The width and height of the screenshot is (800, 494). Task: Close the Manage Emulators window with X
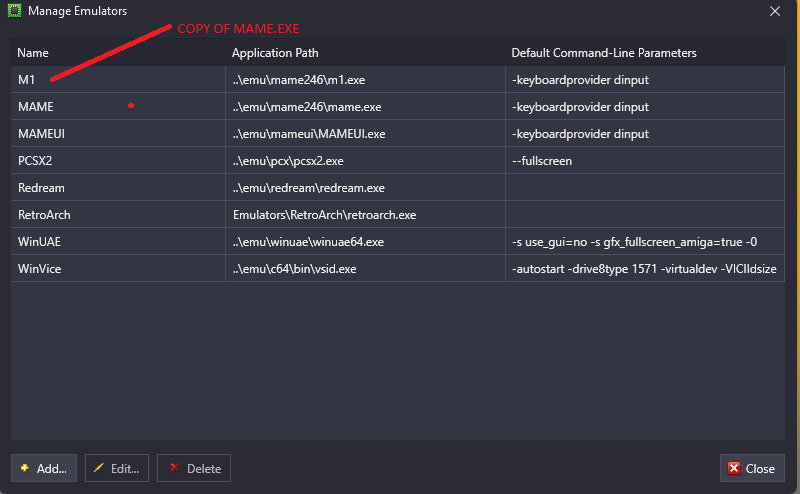click(774, 11)
